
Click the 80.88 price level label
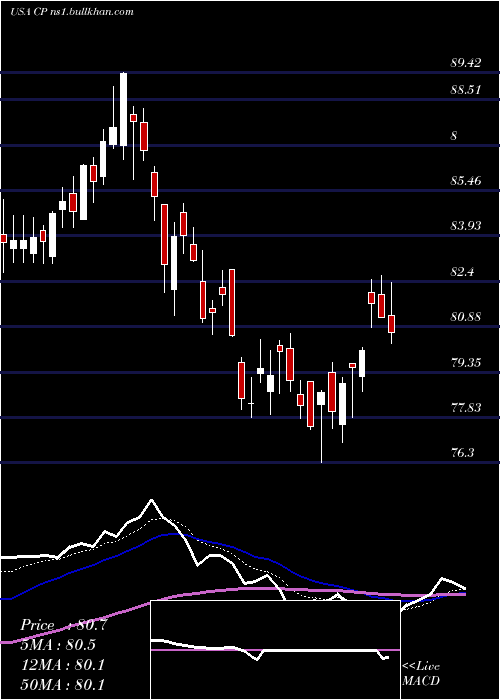point(466,317)
